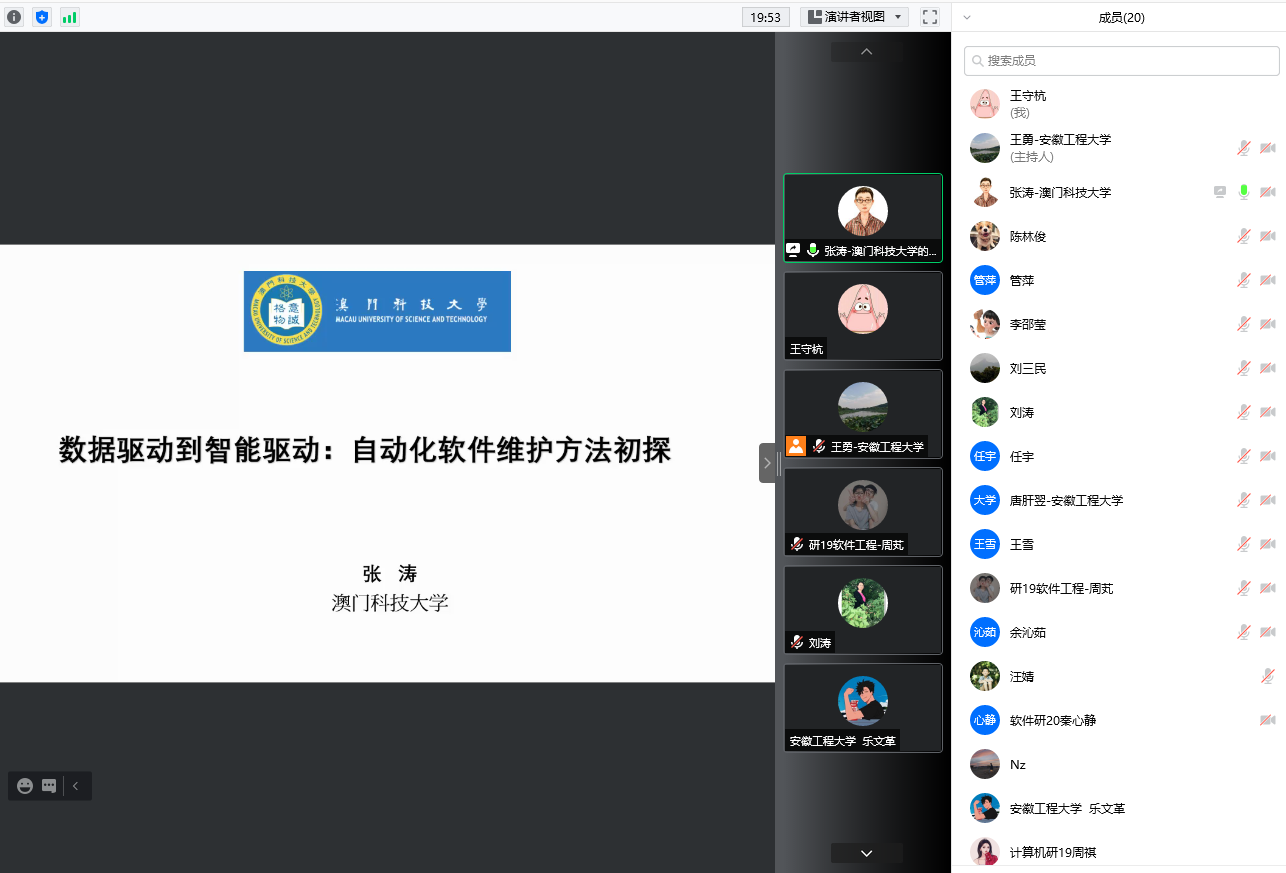Click 李邵莹's avatar in member list
1286x873 pixels.
[985, 324]
